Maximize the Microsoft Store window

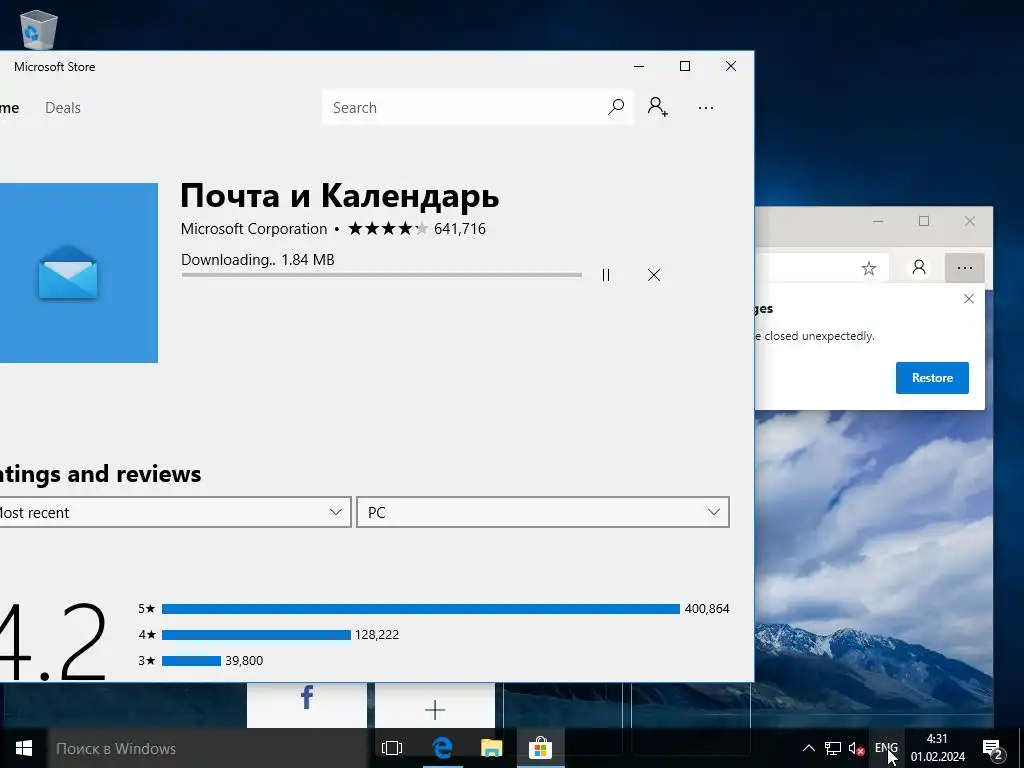tap(685, 66)
